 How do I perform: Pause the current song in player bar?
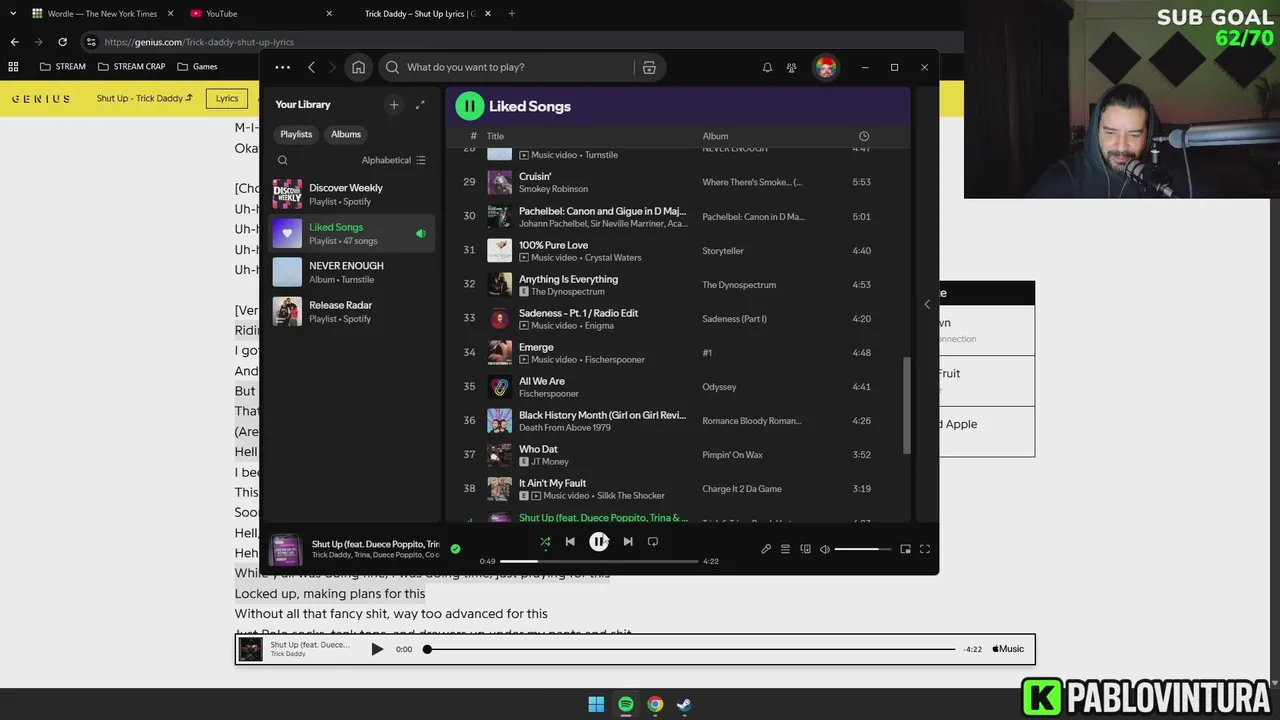(598, 542)
